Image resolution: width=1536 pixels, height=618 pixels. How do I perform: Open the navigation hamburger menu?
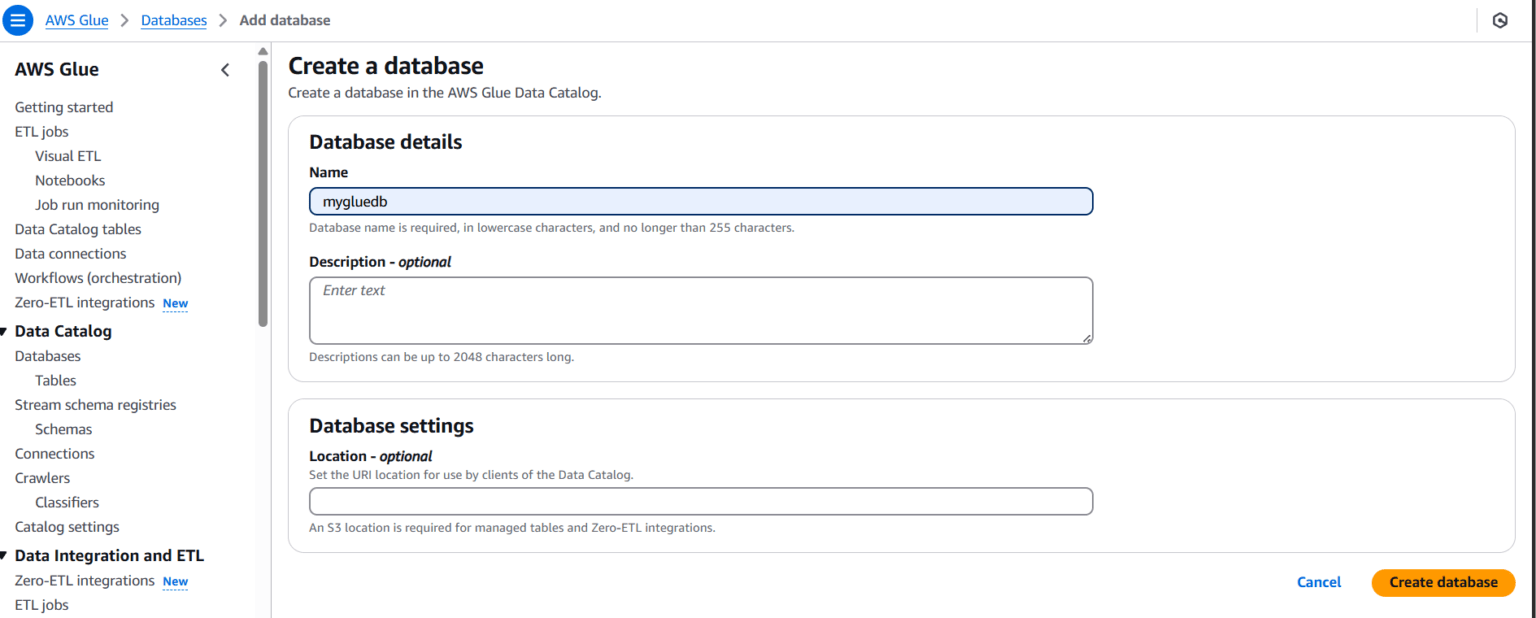click(18, 20)
